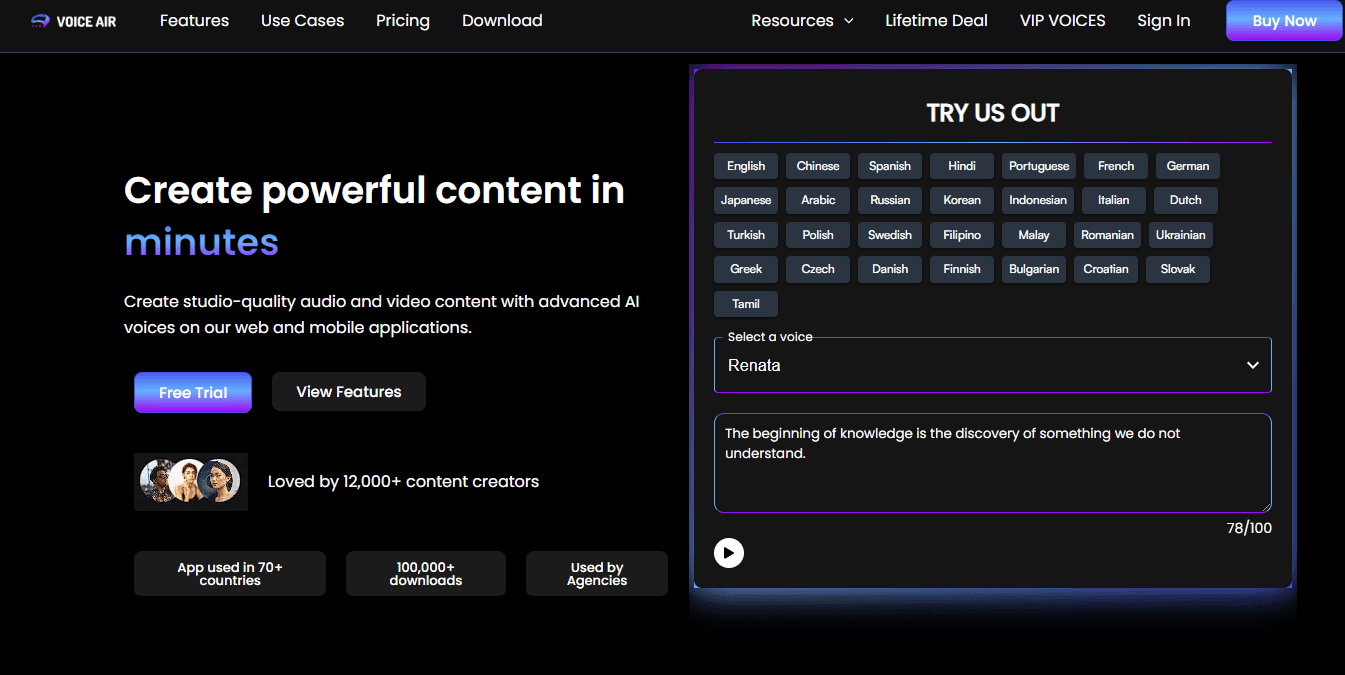Open the Features menu item
This screenshot has height=675, width=1345.
click(194, 21)
